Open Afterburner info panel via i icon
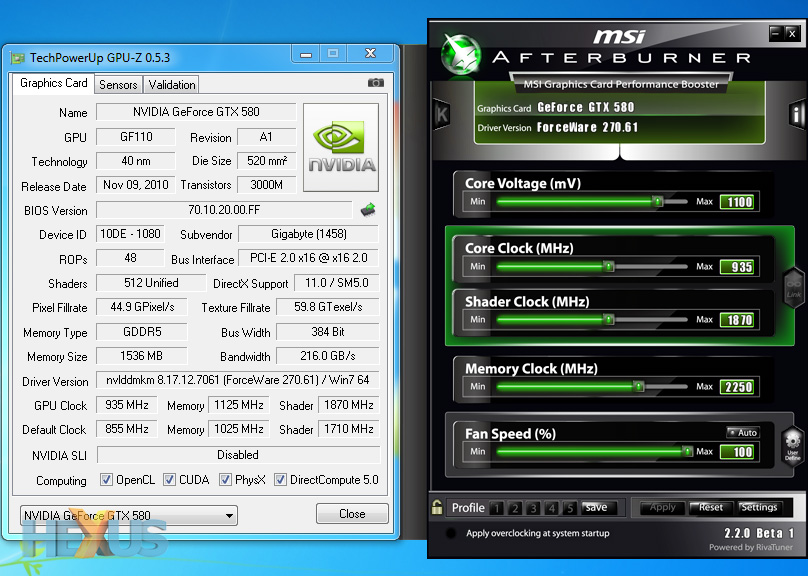 pos(797,114)
